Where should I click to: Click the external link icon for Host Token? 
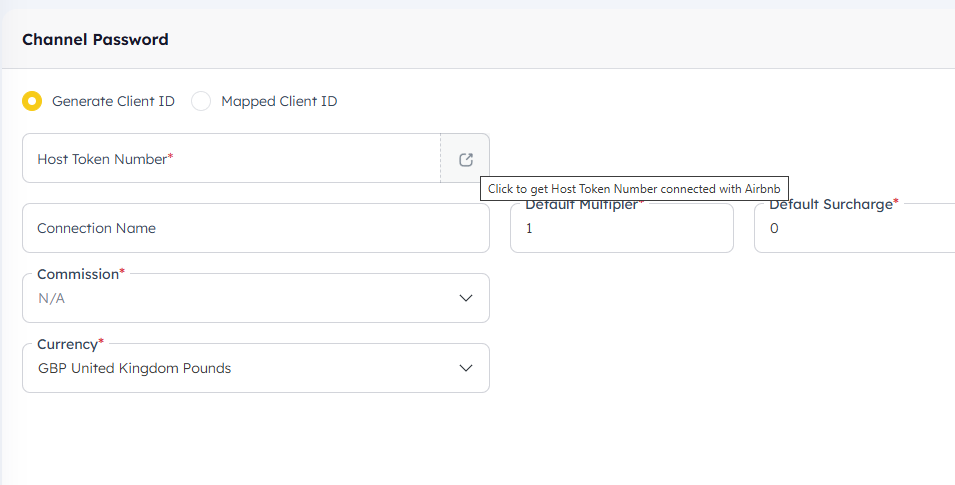click(465, 159)
